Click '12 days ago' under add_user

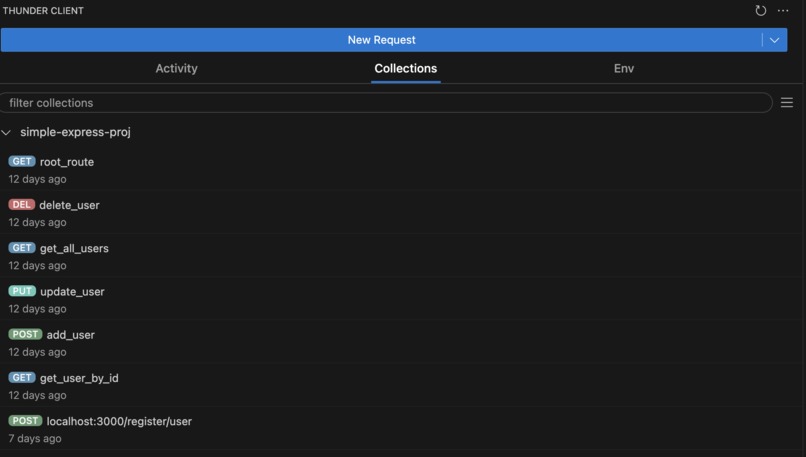point(38,352)
